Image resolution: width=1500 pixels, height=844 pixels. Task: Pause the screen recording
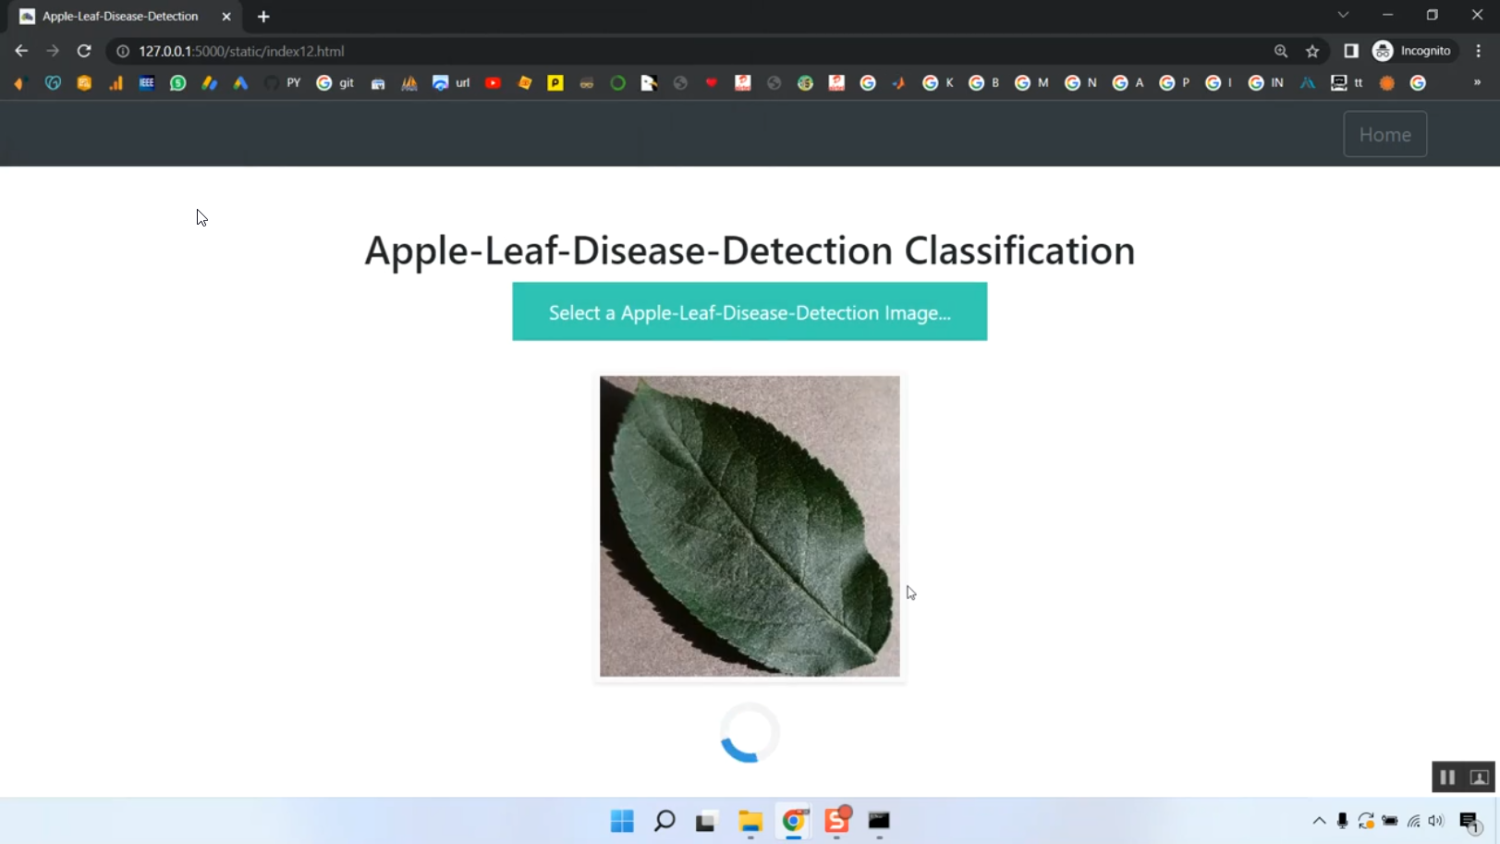(x=1446, y=777)
